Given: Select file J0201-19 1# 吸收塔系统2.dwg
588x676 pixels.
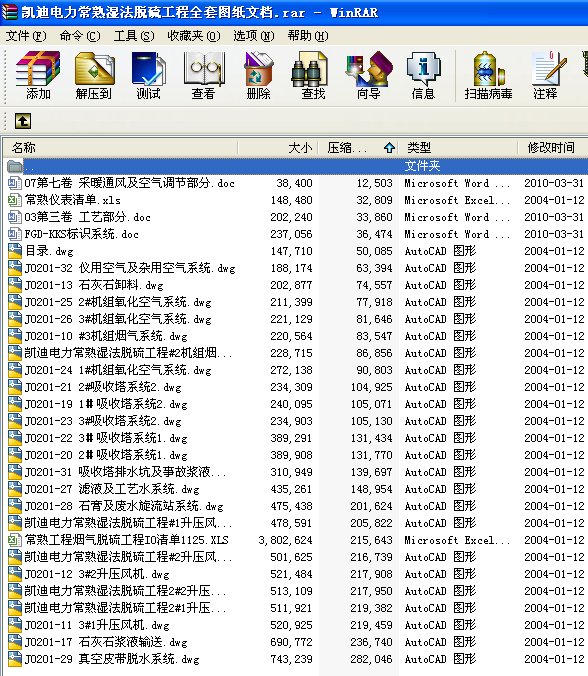Looking at the screenshot, I should click(x=106, y=404).
